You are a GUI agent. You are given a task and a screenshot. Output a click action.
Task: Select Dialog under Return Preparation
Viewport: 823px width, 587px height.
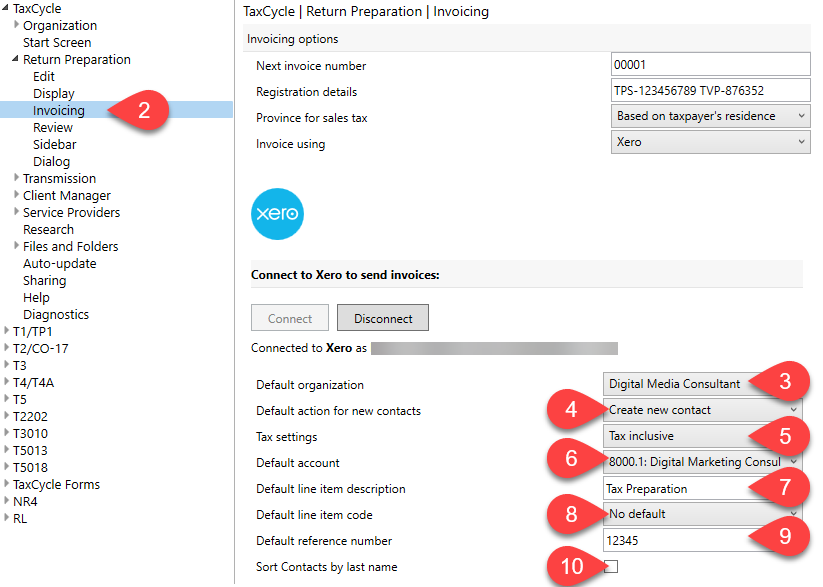(x=51, y=162)
